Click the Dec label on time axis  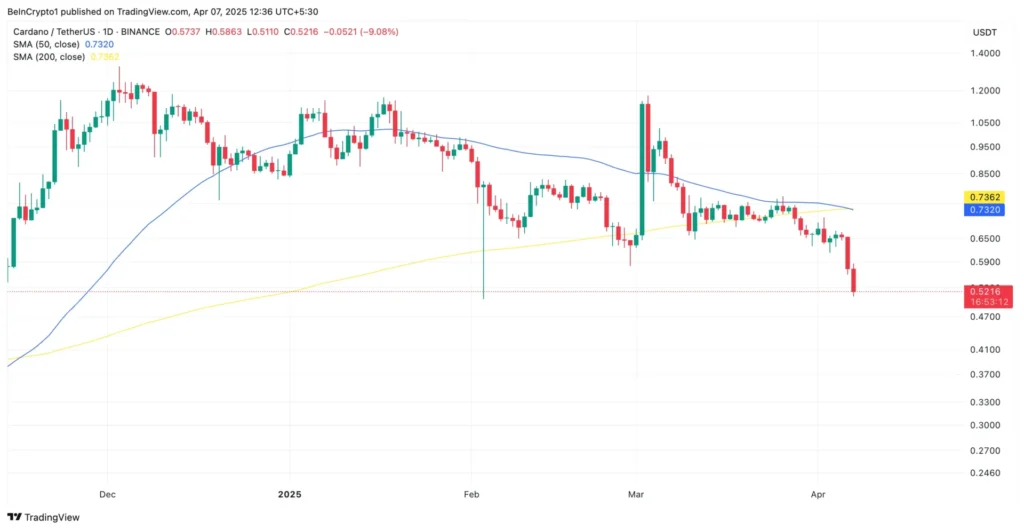click(108, 494)
